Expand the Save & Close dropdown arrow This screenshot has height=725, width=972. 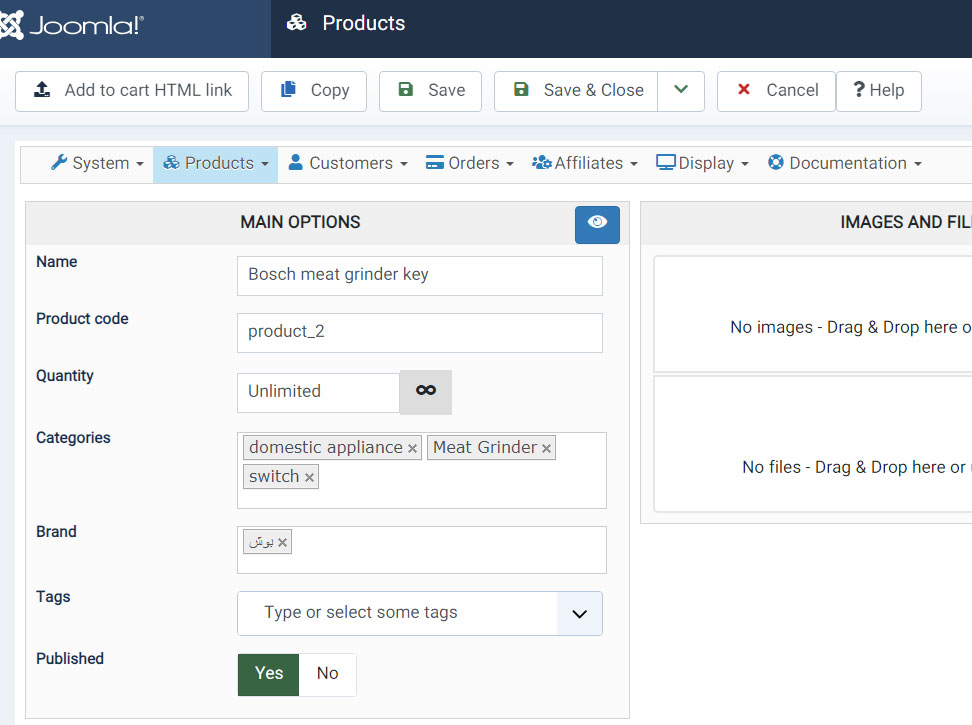pos(681,91)
